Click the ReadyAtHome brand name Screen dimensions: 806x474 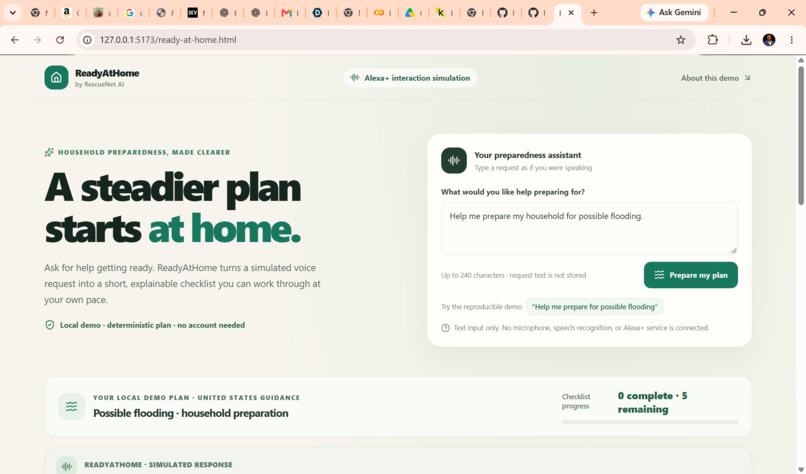107,73
